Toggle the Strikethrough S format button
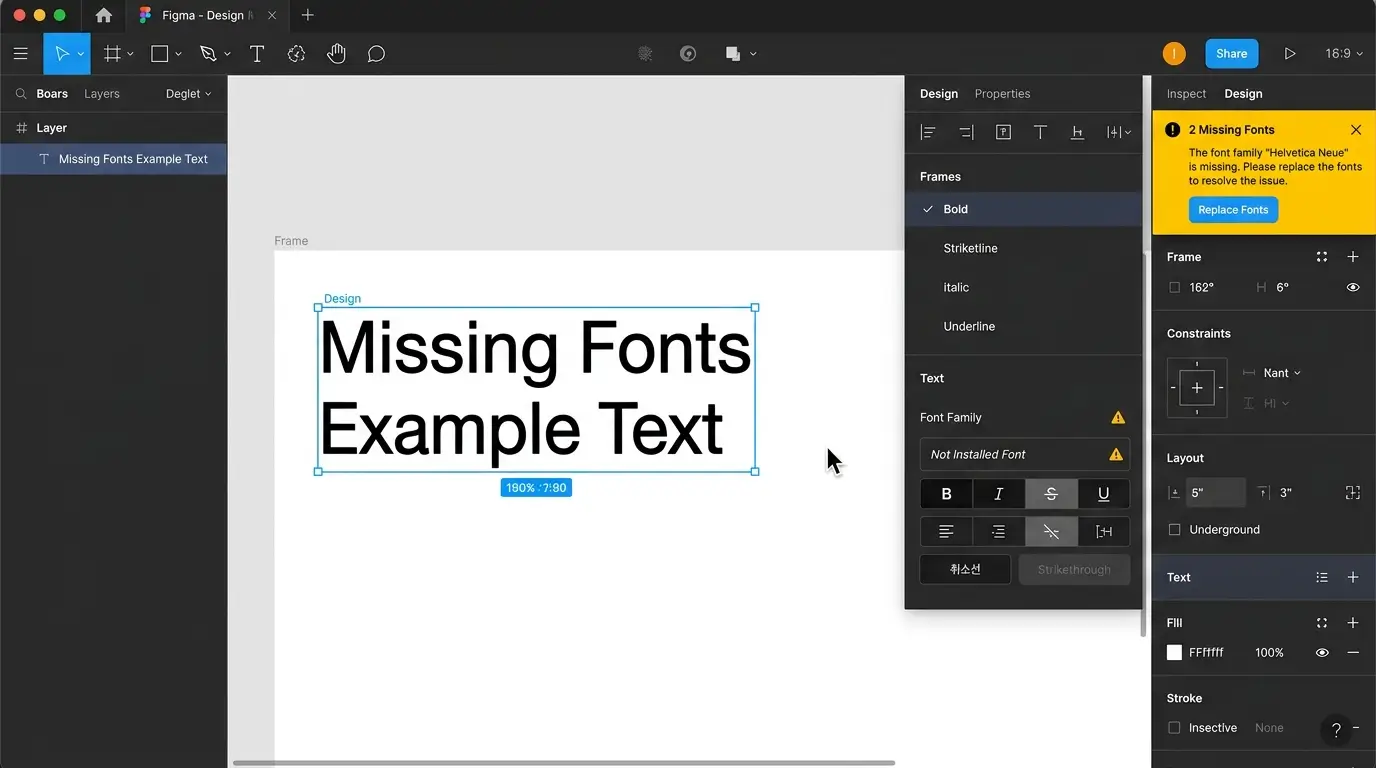The width and height of the screenshot is (1376, 768). tap(1051, 494)
